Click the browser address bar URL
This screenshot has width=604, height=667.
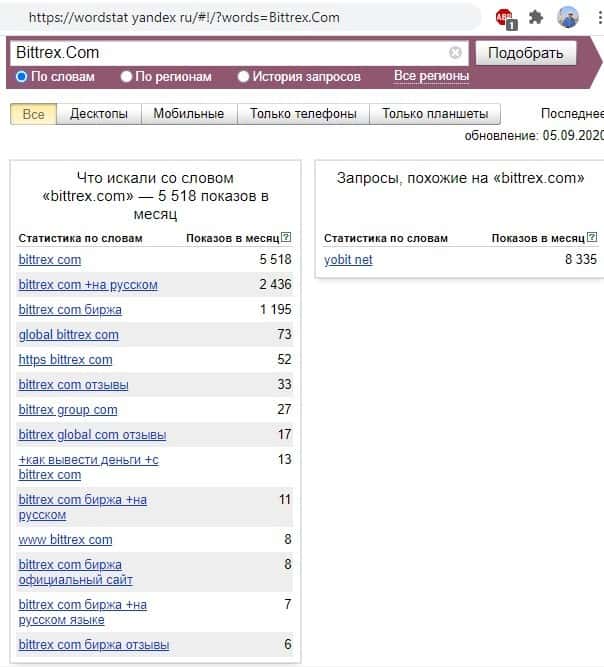184,17
